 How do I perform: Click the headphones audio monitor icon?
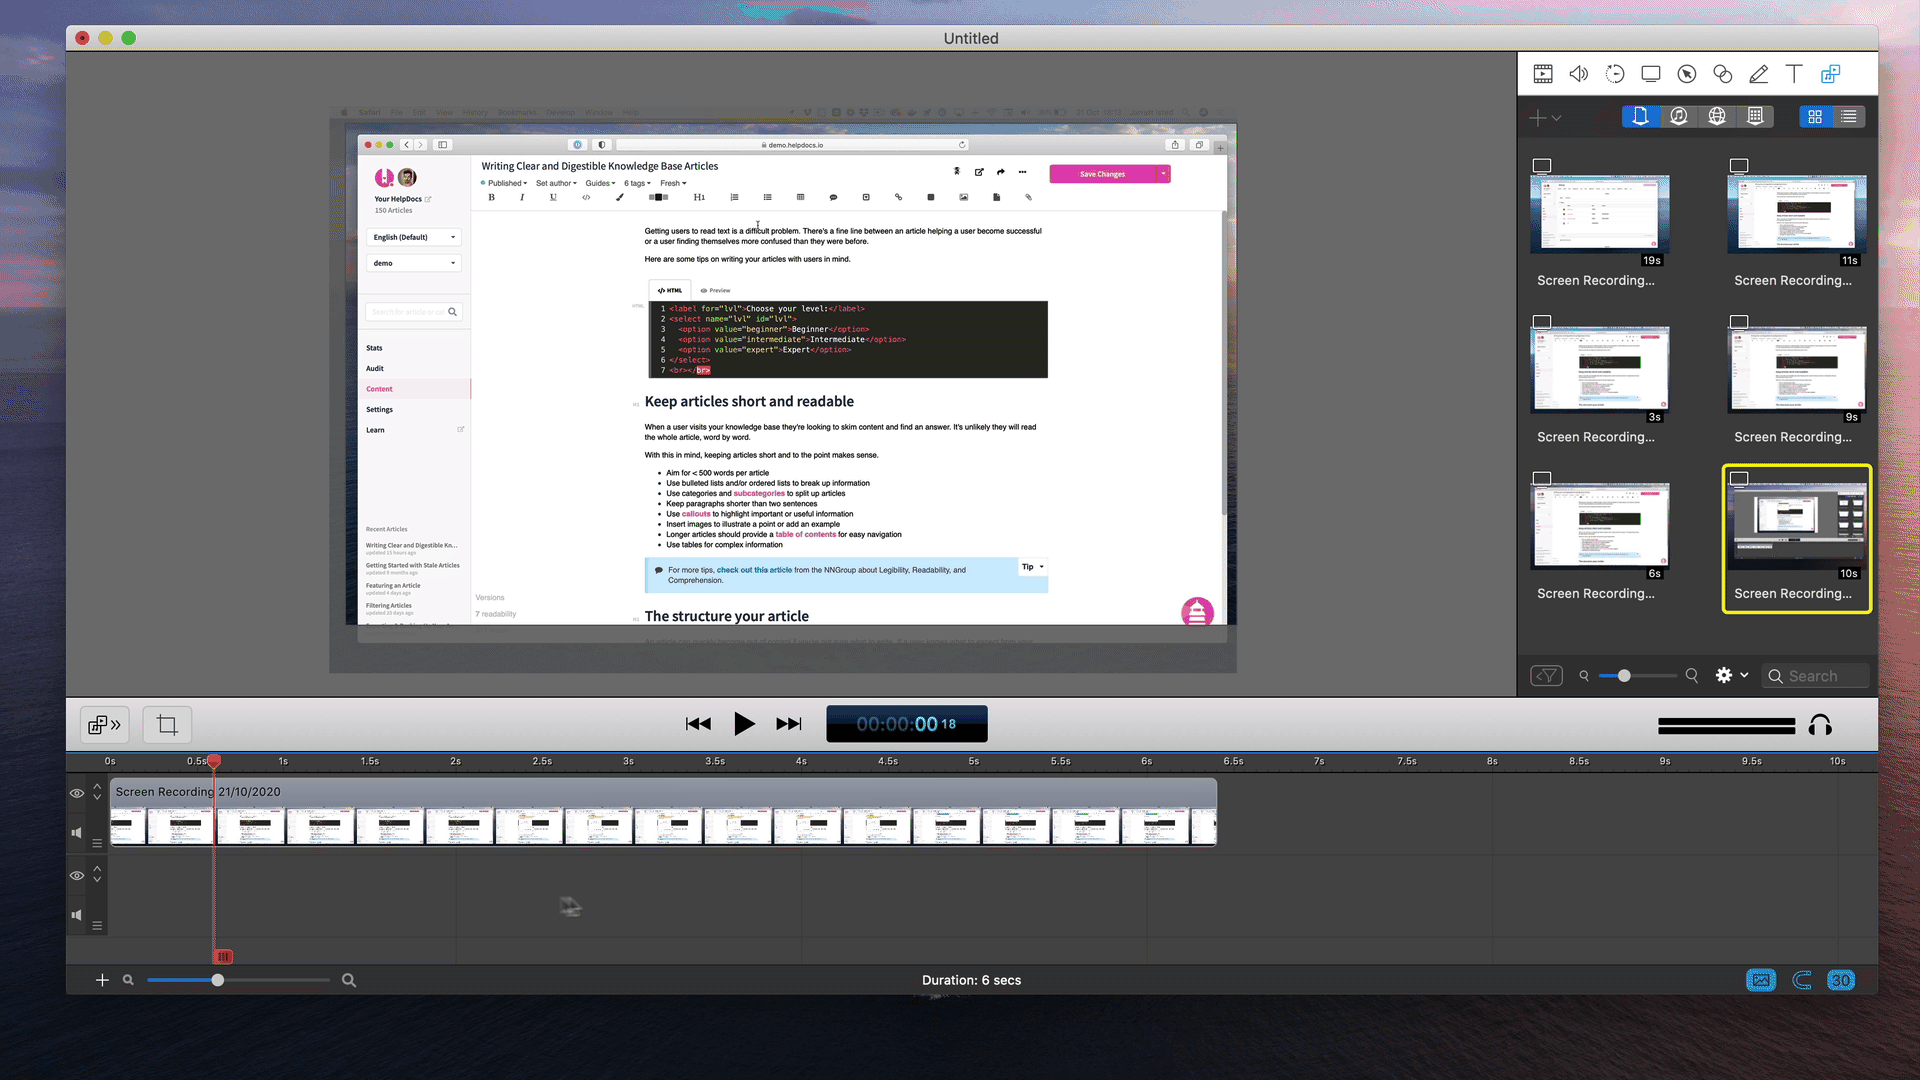click(x=1820, y=726)
